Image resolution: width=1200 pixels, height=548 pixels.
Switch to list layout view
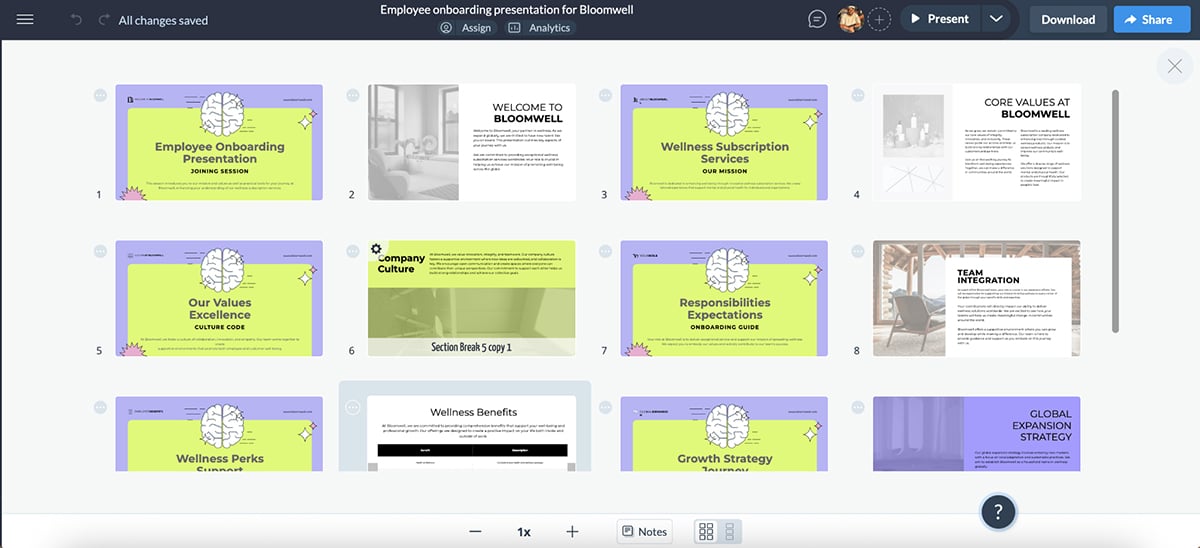click(729, 532)
